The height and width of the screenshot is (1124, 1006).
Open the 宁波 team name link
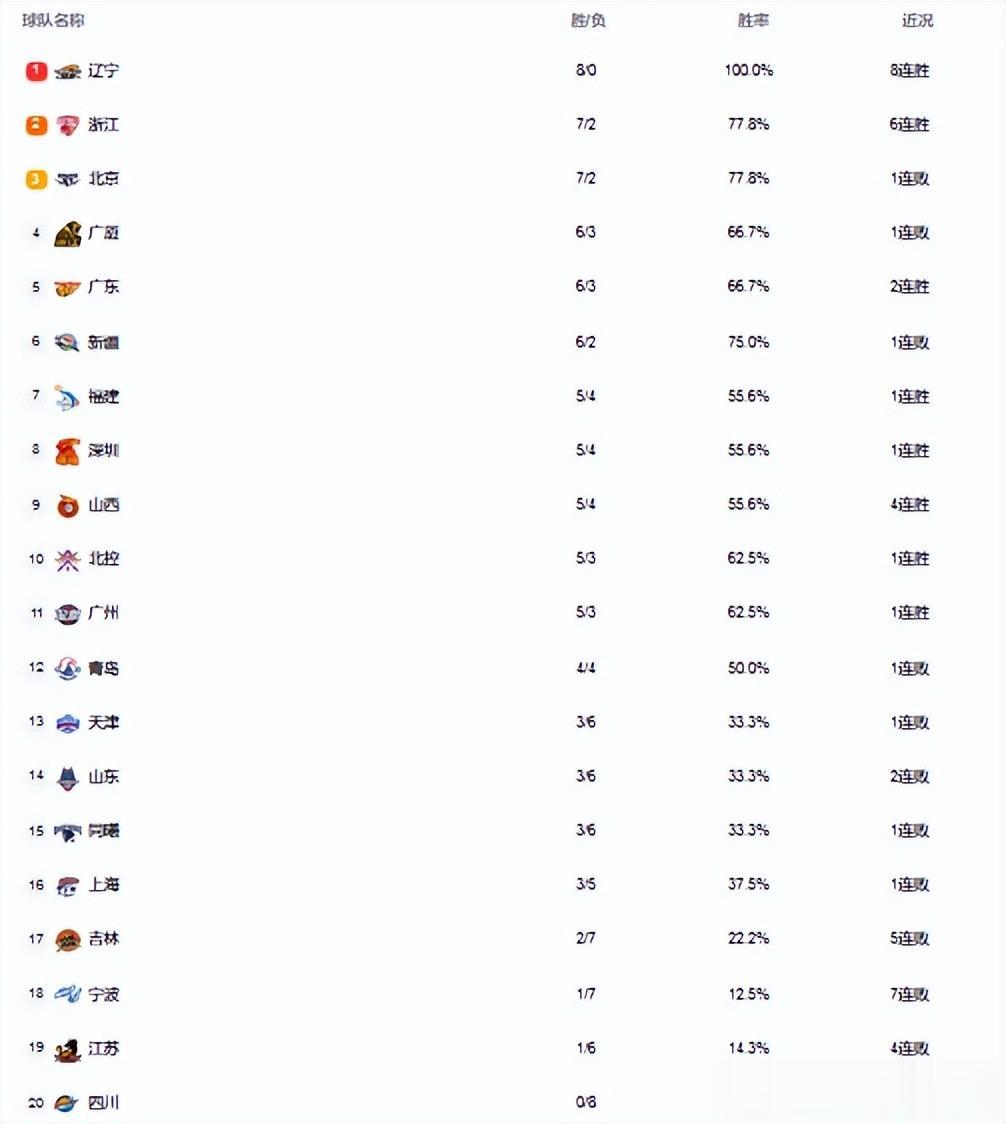coord(103,994)
